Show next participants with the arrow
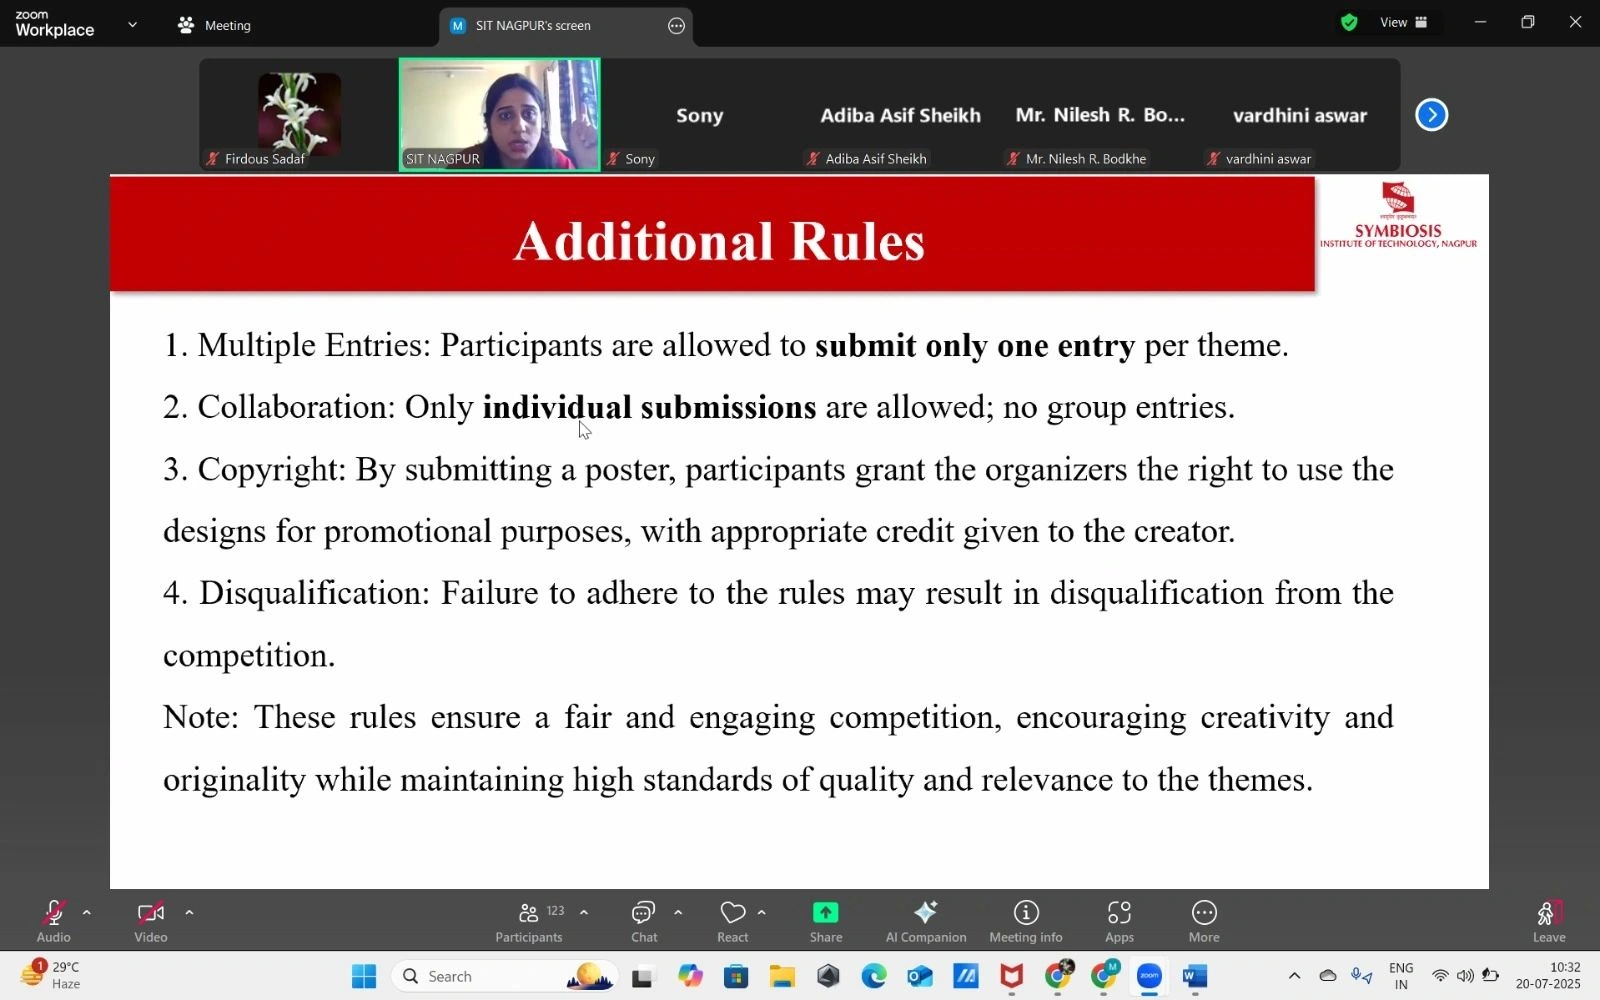The image size is (1600, 1000). tap(1431, 115)
